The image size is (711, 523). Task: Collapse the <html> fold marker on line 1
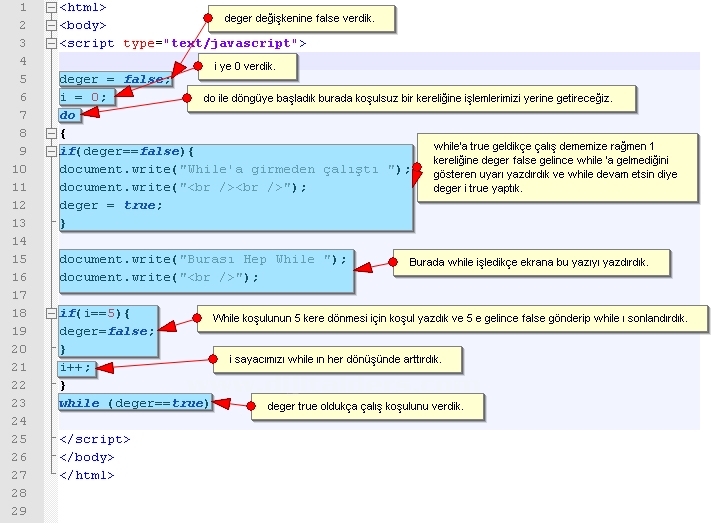[51, 8]
